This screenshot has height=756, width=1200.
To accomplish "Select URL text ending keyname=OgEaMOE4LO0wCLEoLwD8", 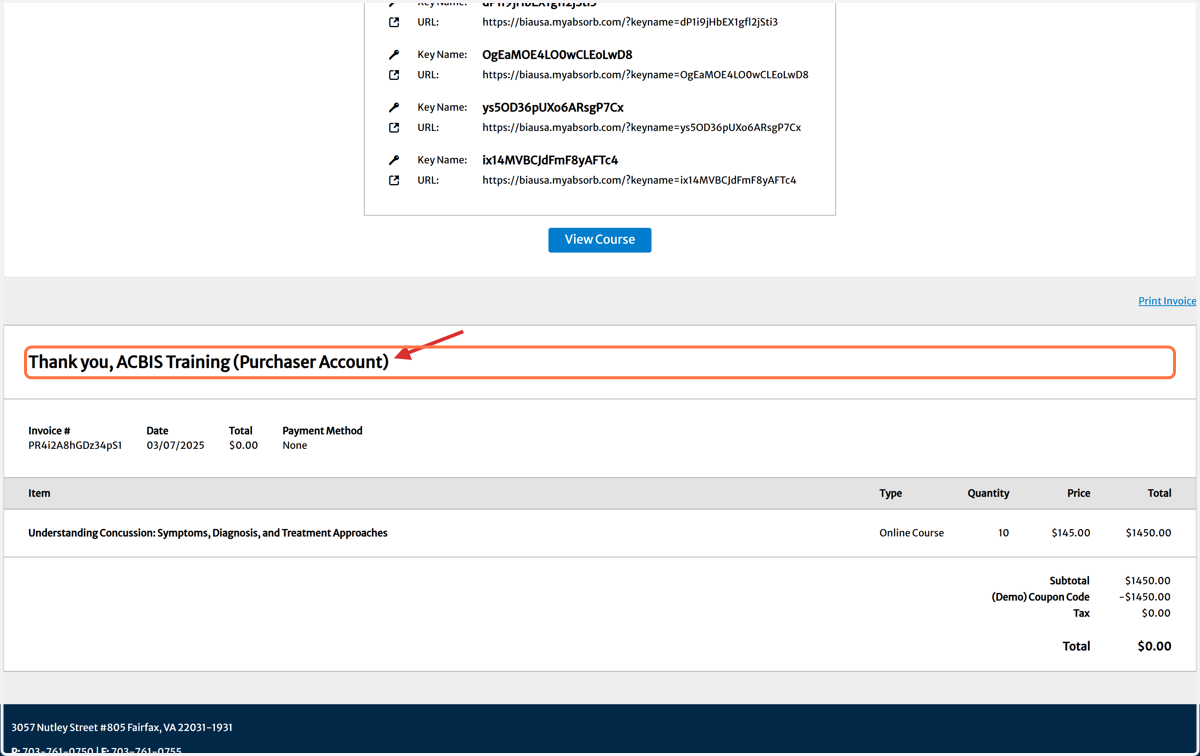I will coord(645,75).
